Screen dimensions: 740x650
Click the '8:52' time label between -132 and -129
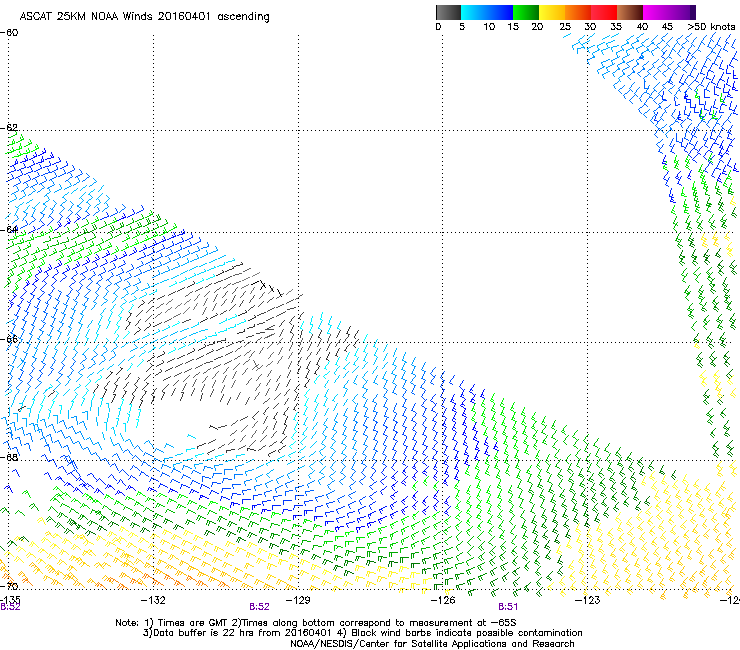pyautogui.click(x=259, y=607)
